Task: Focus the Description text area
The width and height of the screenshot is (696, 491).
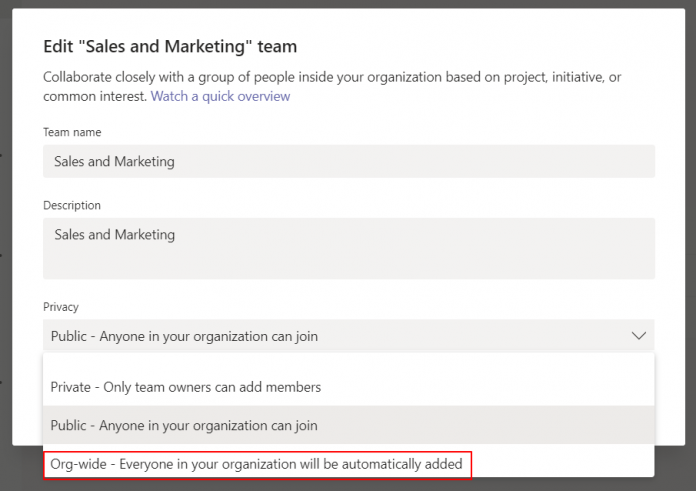Action: click(349, 248)
